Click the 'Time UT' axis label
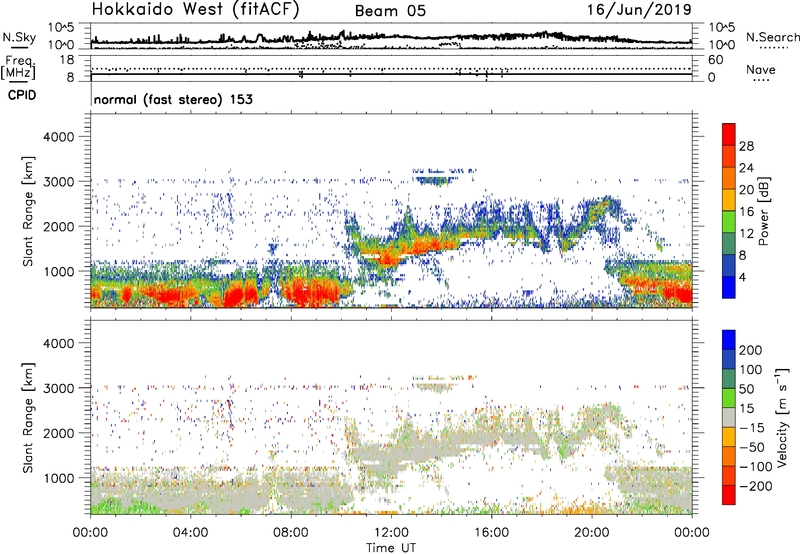Screen dimensions: 800x554 pyautogui.click(x=391, y=547)
